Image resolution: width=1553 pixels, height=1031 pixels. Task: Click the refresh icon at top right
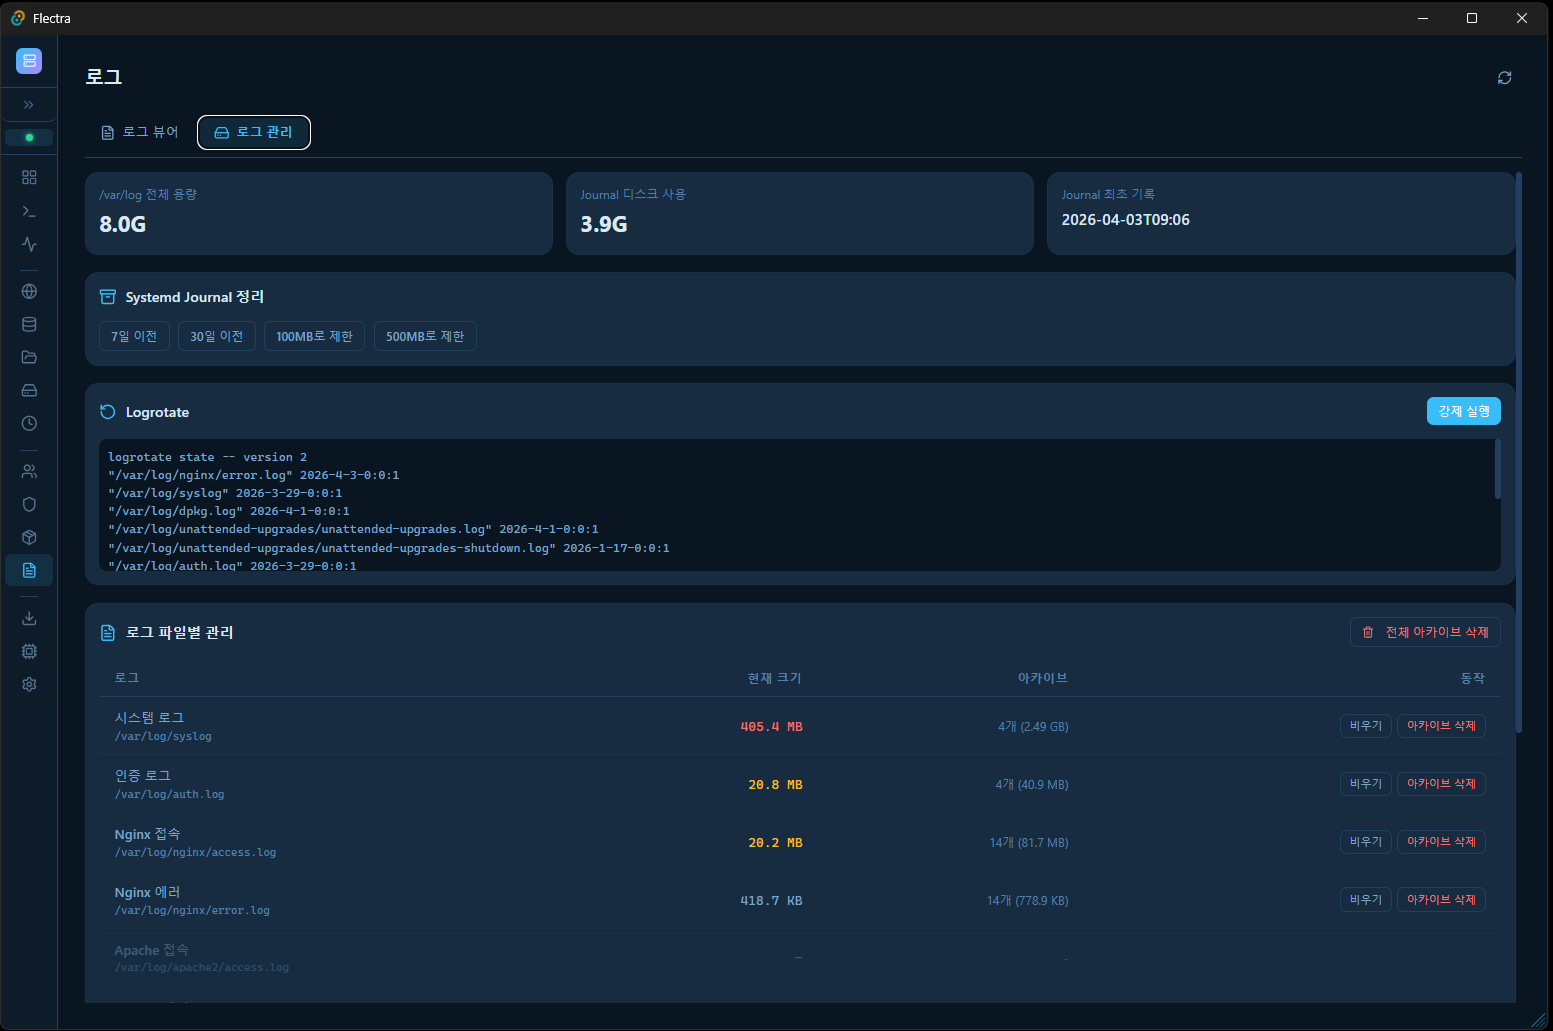pos(1504,78)
